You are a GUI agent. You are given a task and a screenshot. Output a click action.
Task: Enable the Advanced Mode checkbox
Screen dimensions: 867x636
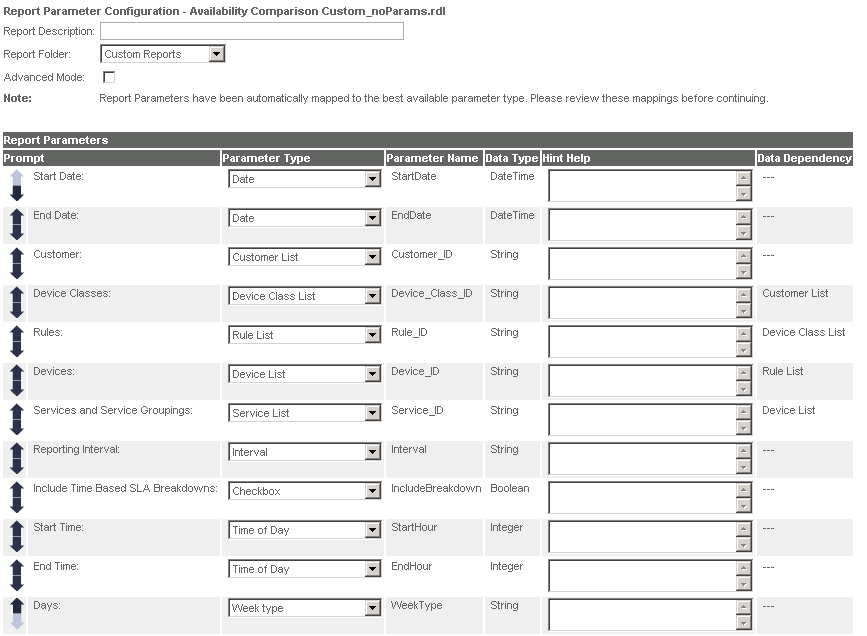[x=109, y=77]
